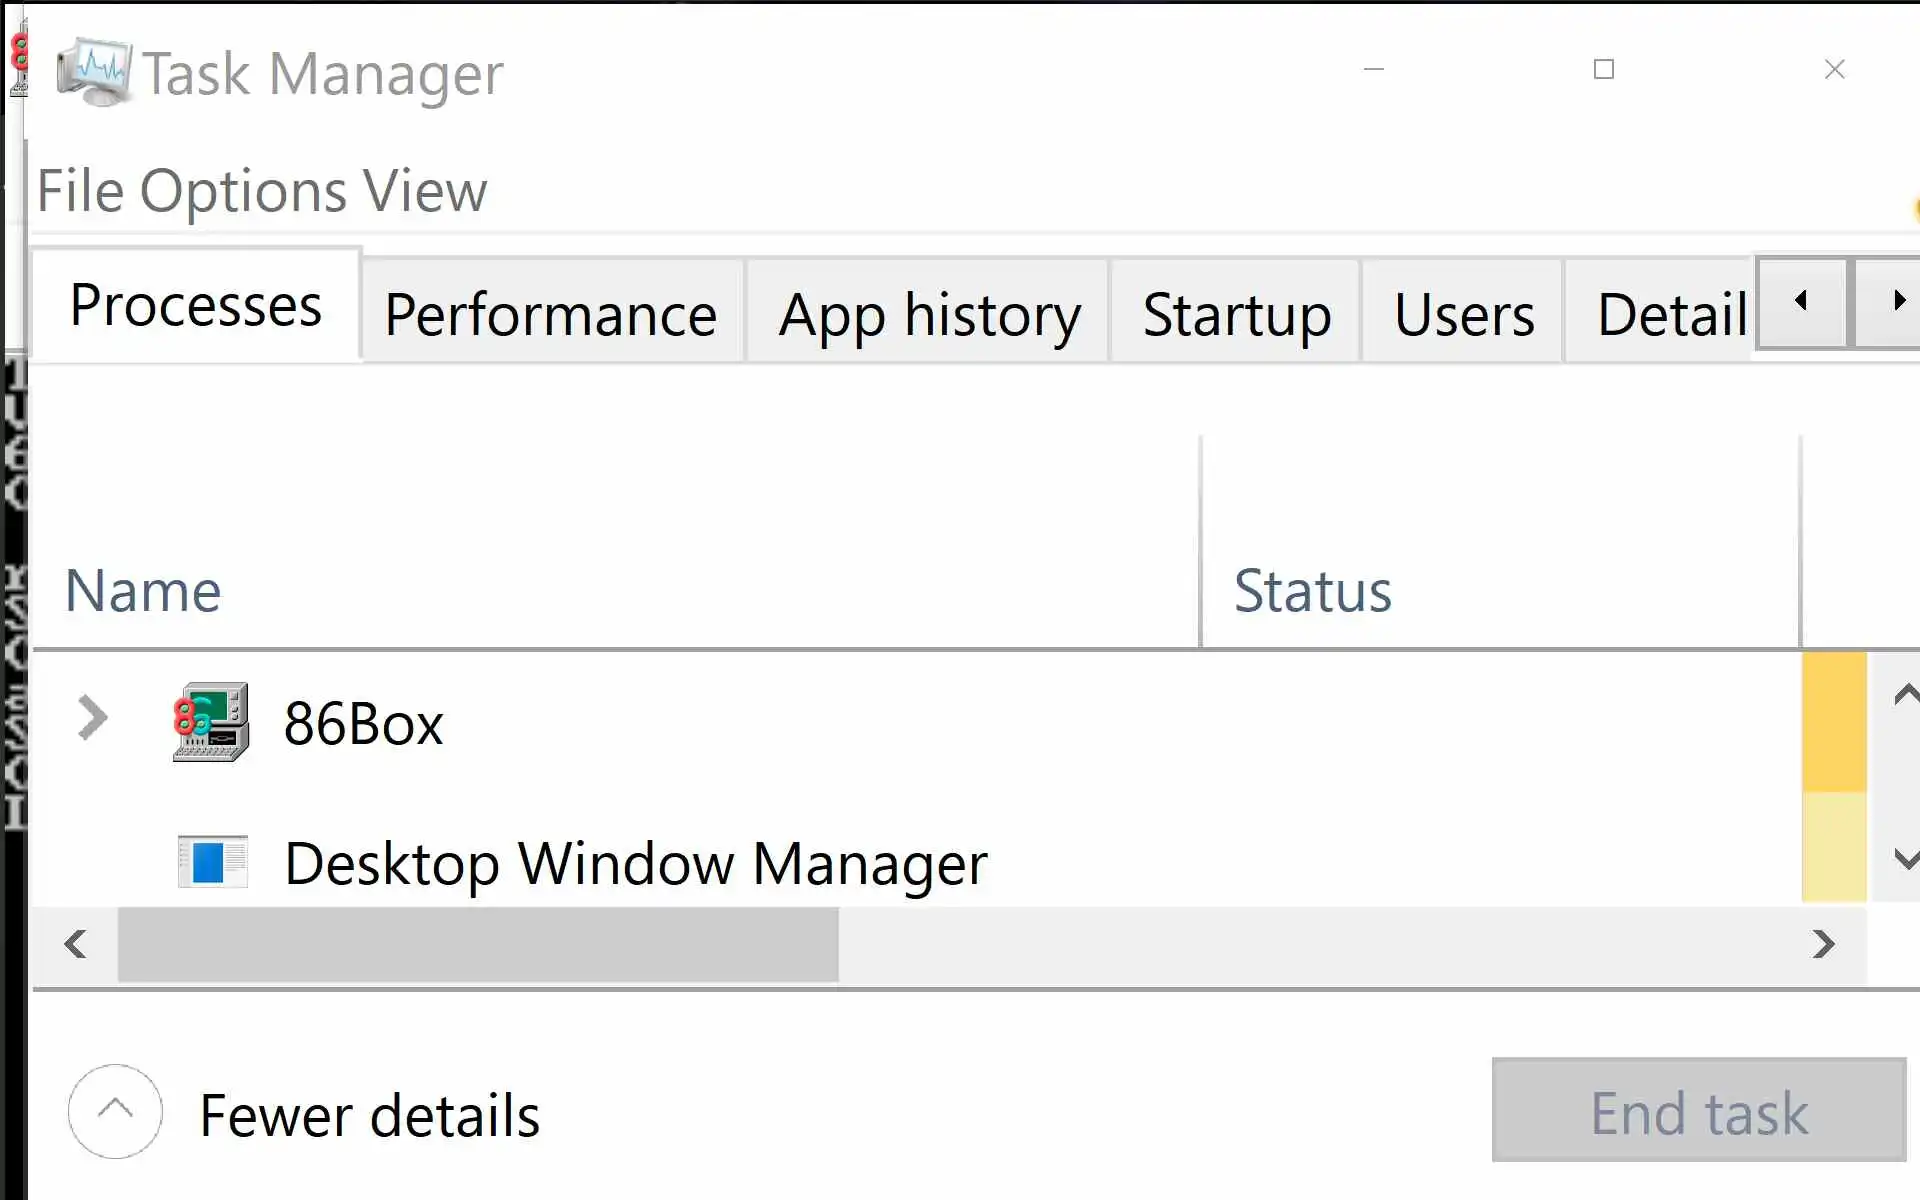Sort processes by Name column header
1920x1200 pixels.
click(143, 590)
